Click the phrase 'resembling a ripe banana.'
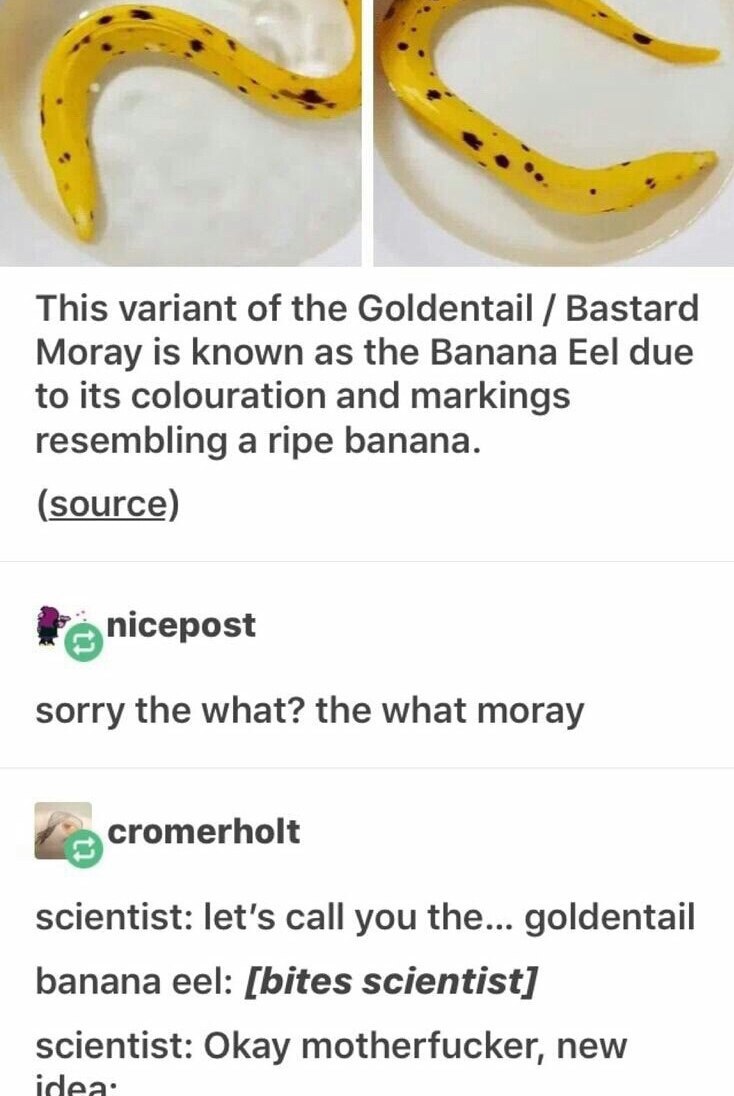734x1096 pixels. tap(259, 440)
